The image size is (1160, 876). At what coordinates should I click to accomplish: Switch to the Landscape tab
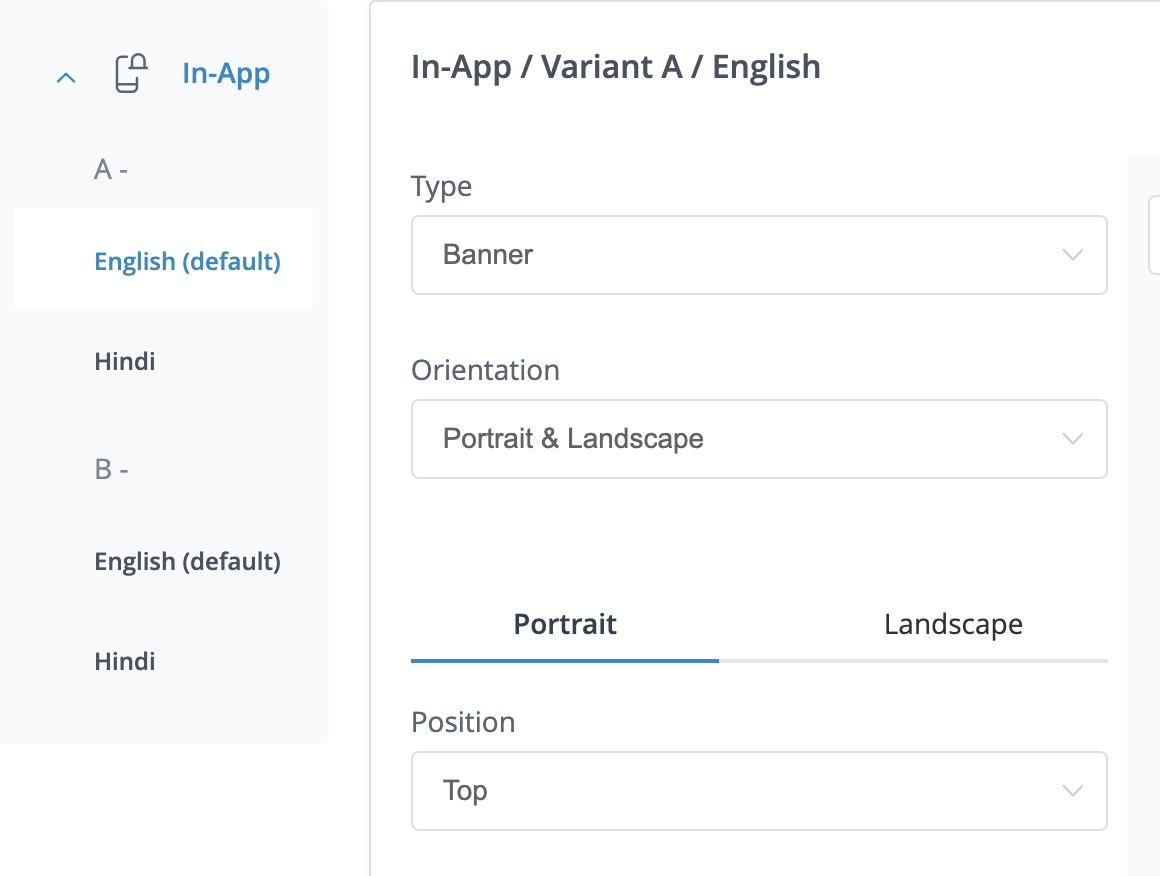point(953,625)
